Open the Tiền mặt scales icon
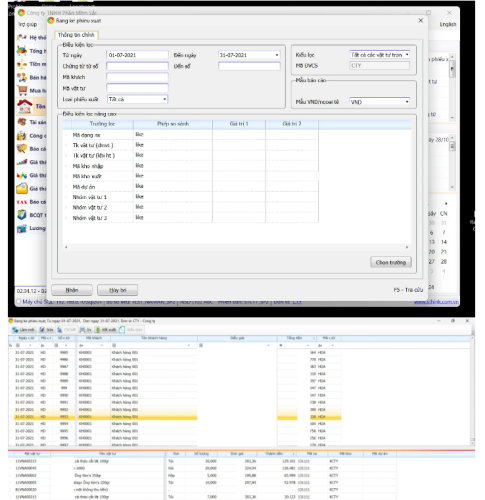Viewport: 485px width, 500px height. (22, 64)
